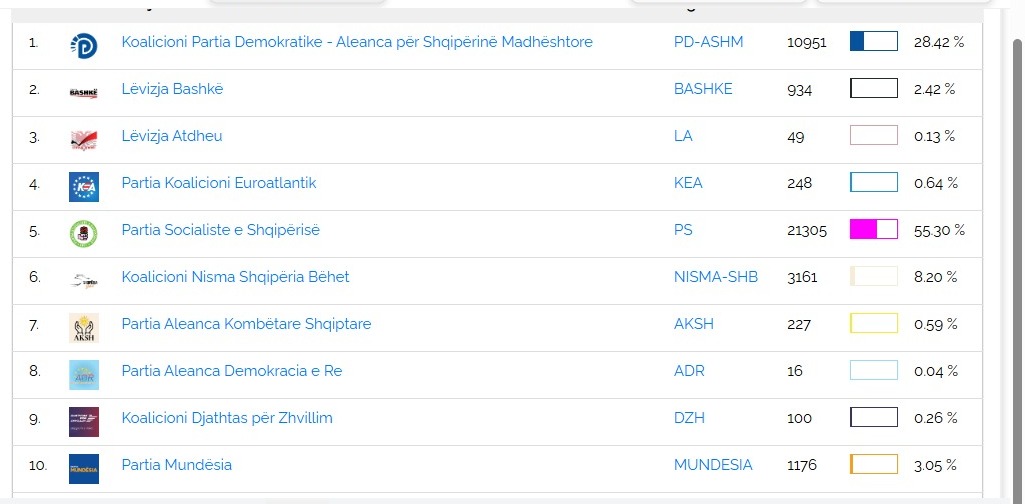Click the NISMA-SHB abbreviation link
Screen dimensions: 1025x504
coord(716,277)
